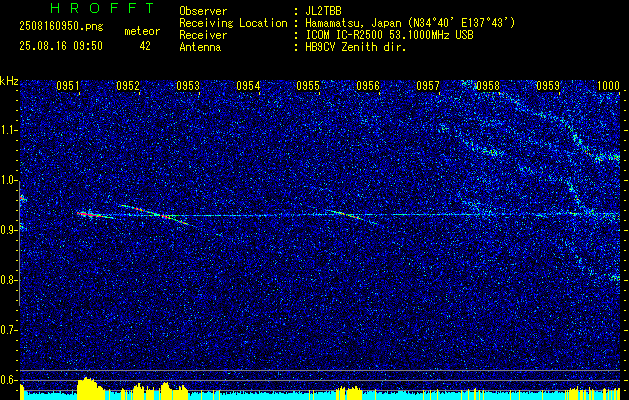Click the Hamamatsu, Japan location text
The width and height of the screenshot is (629, 400).
coord(410,23)
